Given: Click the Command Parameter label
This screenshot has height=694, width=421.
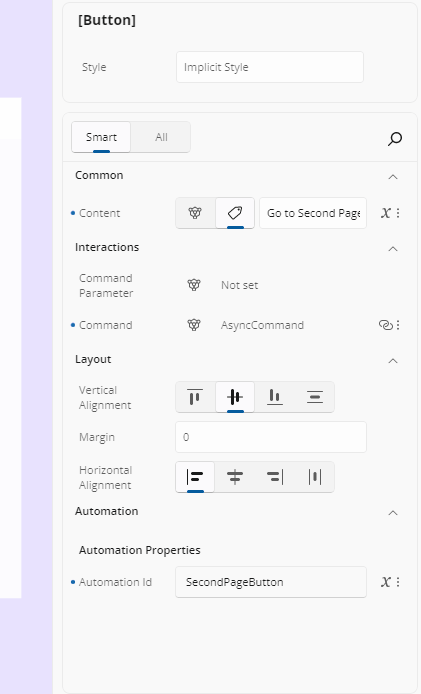Looking at the screenshot, I should tap(106, 285).
